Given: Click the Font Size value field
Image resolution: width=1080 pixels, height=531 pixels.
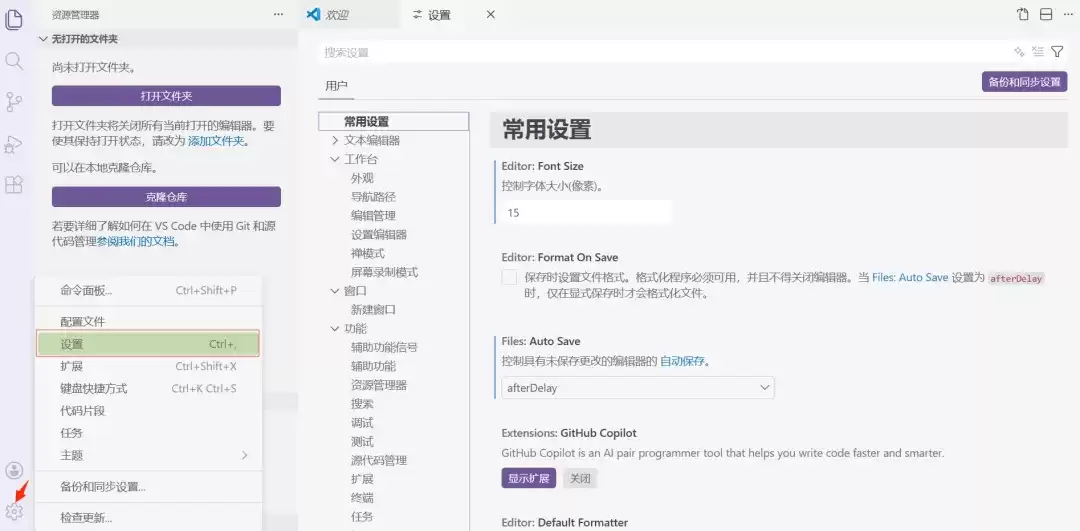Looking at the screenshot, I should (x=586, y=213).
